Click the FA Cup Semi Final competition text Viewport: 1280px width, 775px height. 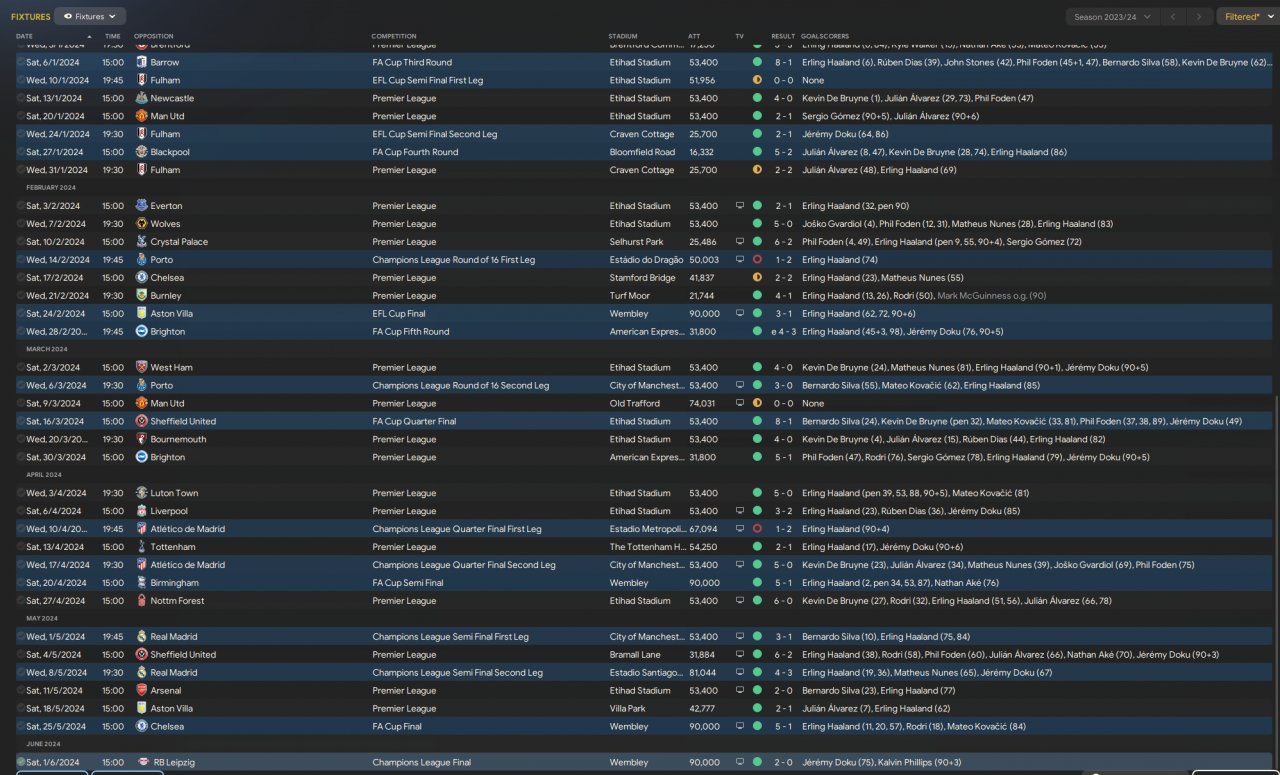click(408, 583)
